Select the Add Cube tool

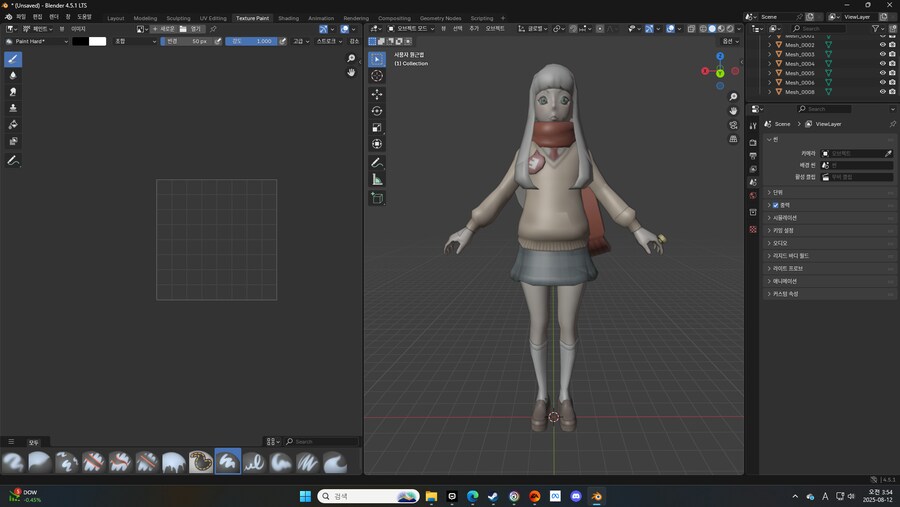coord(377,199)
